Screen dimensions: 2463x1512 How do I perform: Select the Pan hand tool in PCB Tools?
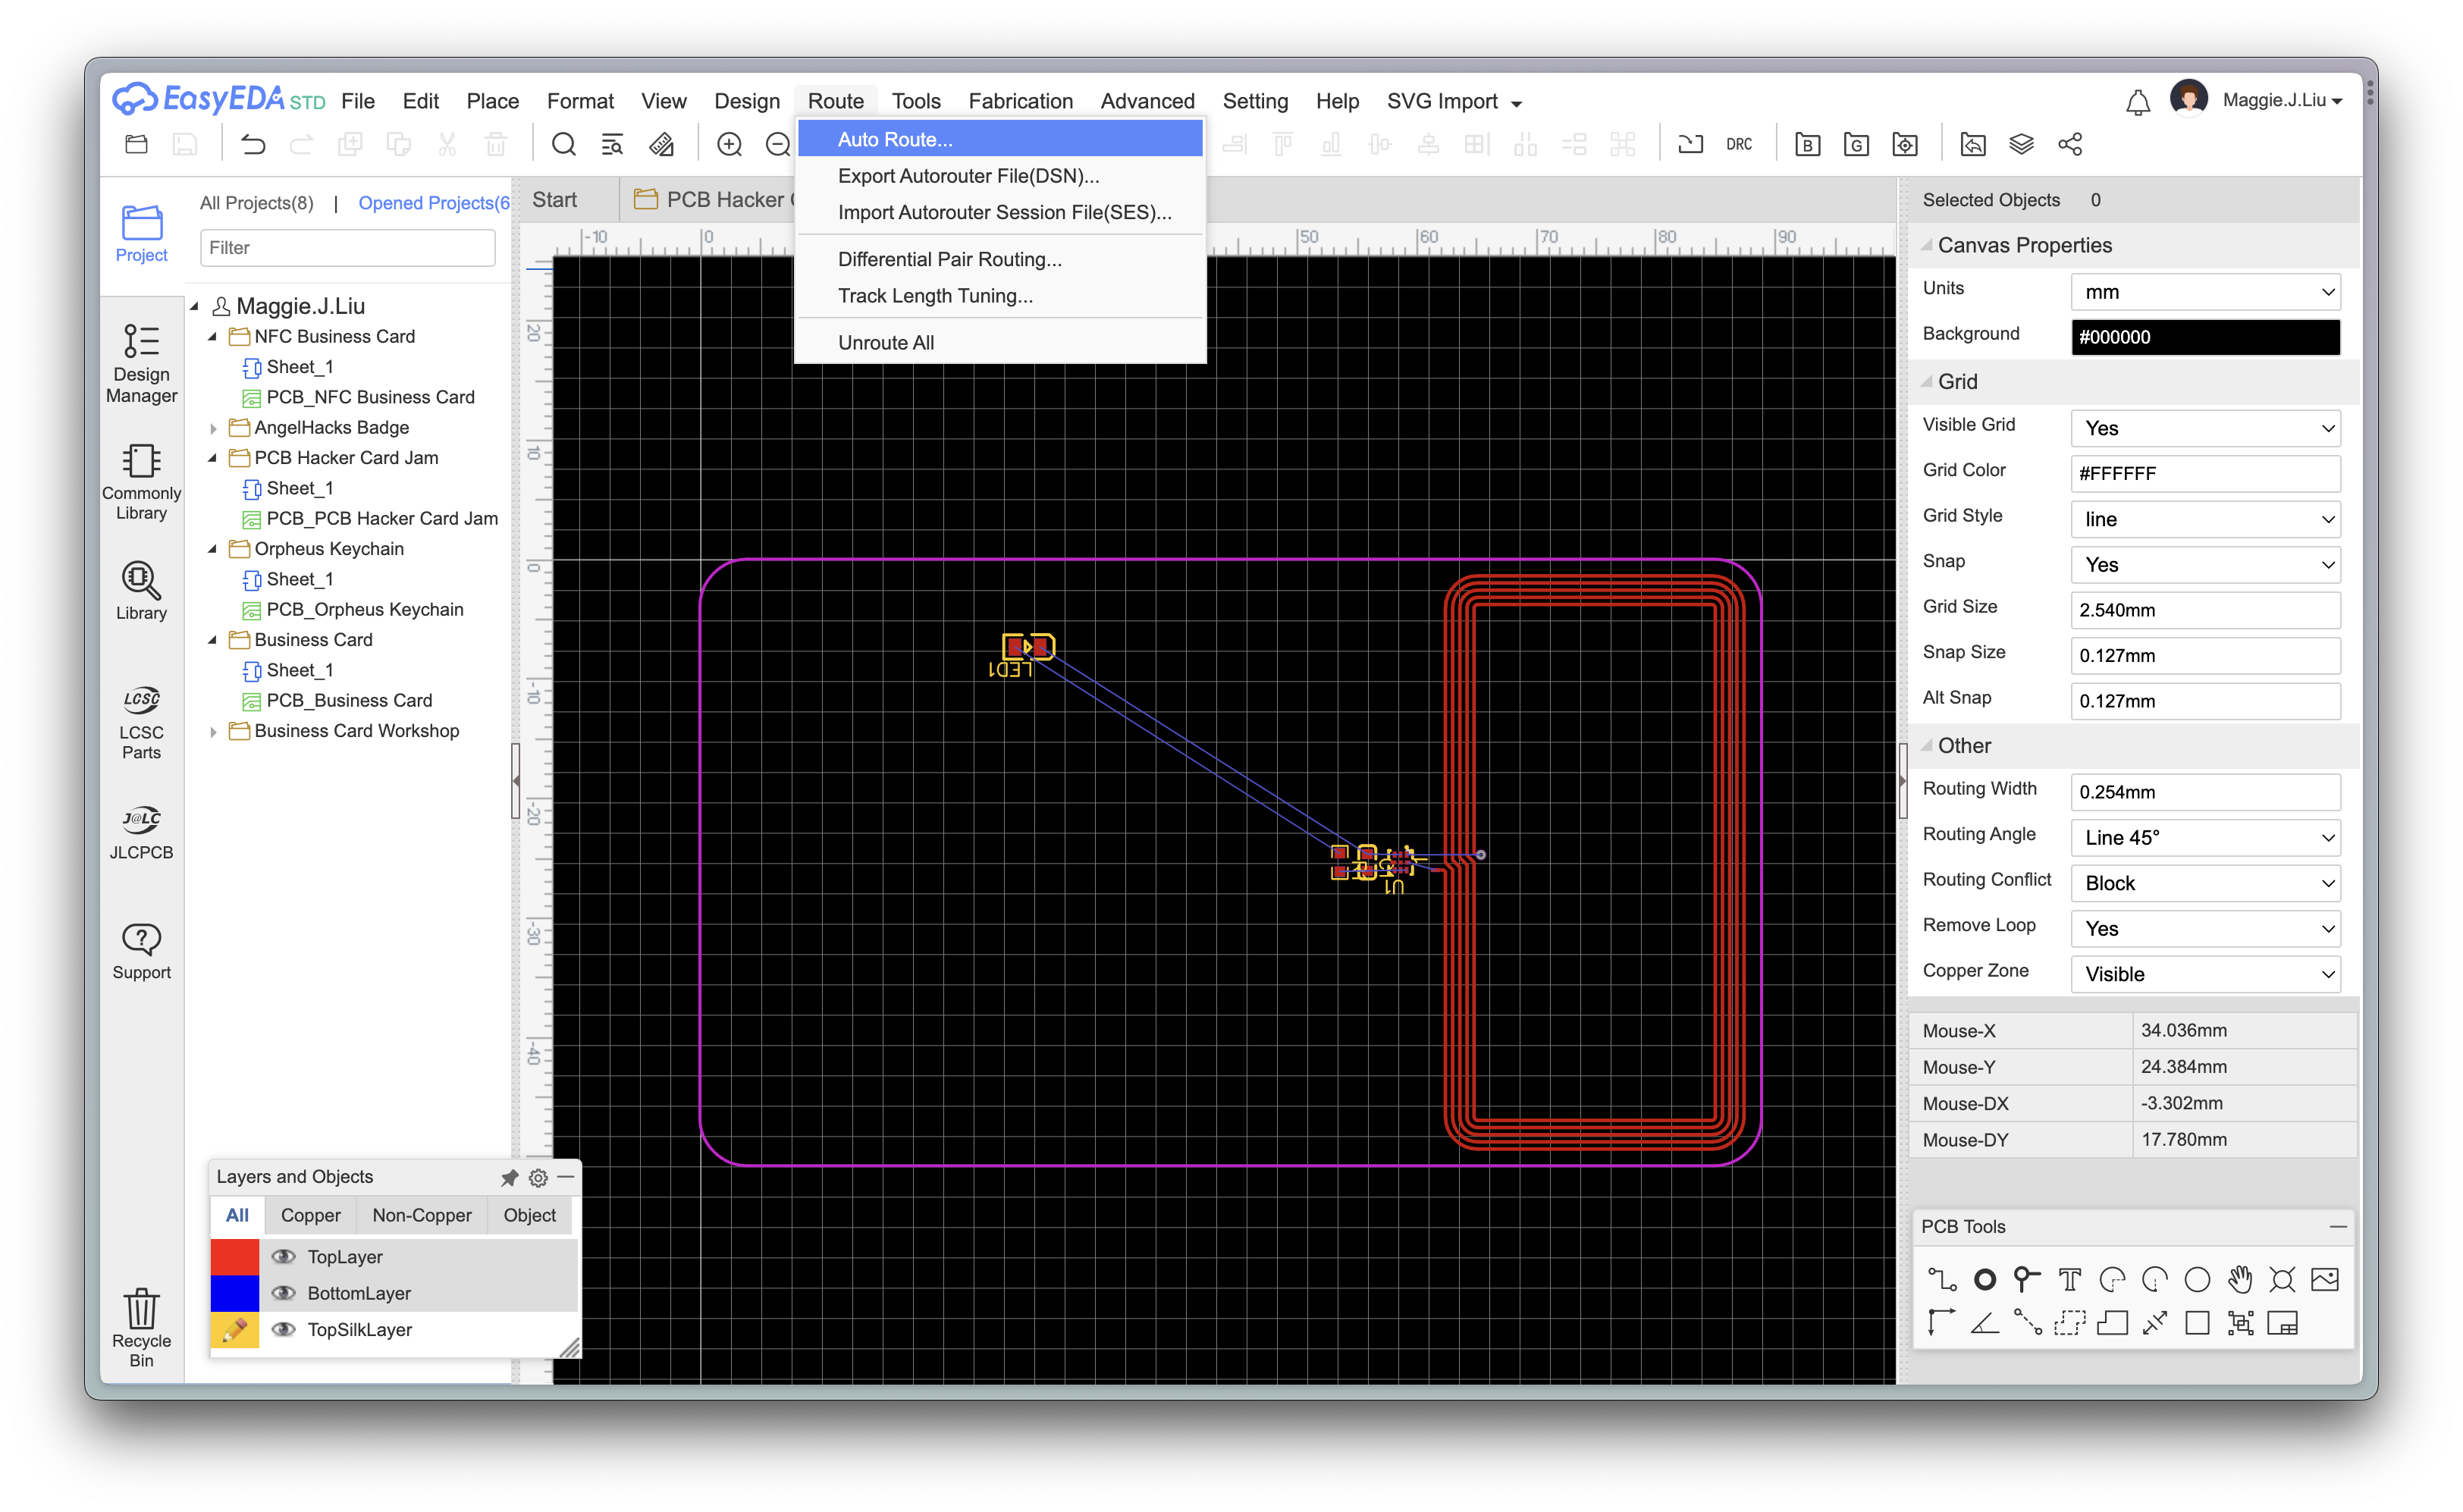click(x=2240, y=1279)
